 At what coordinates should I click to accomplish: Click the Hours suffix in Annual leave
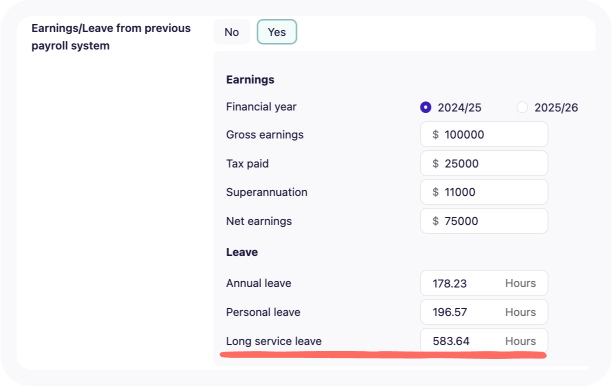pyautogui.click(x=520, y=283)
